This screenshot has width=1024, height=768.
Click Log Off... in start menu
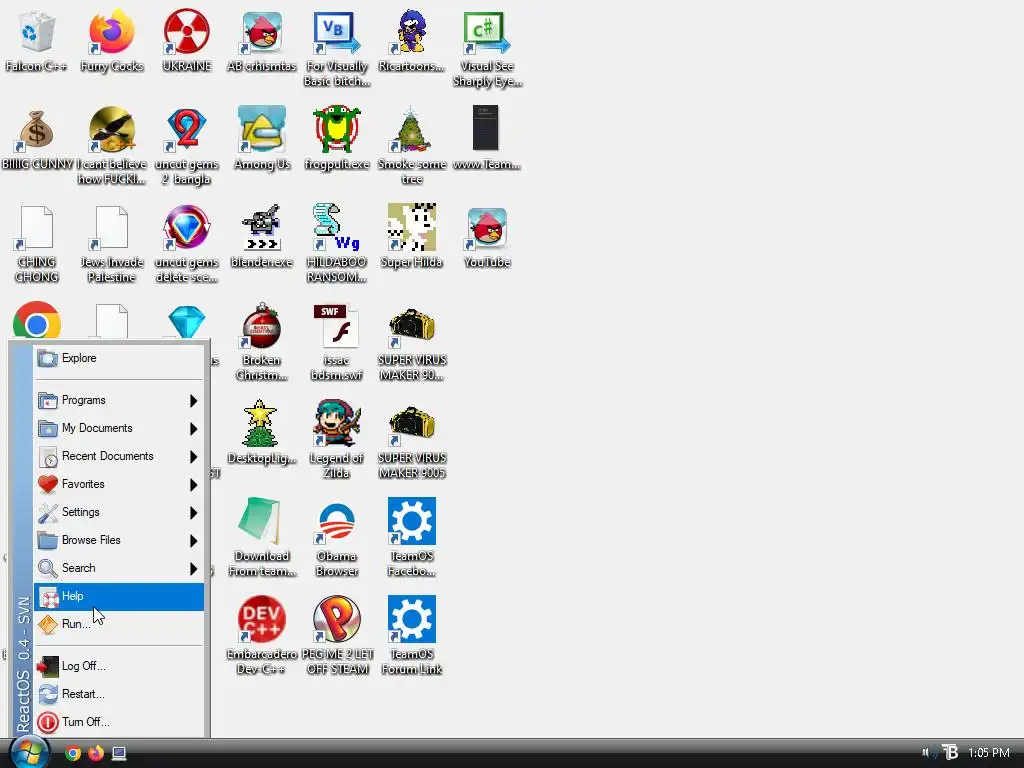(x=119, y=666)
